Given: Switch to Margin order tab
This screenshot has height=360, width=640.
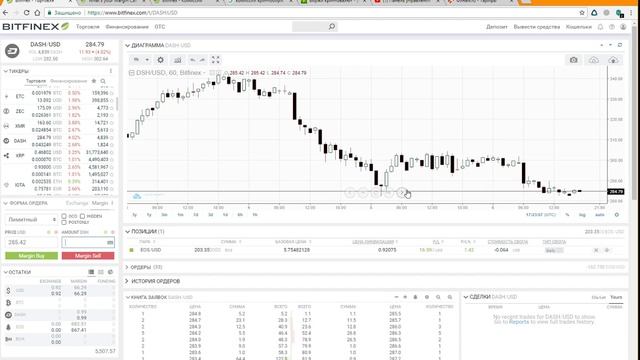Looking at the screenshot, I should pos(100,203).
